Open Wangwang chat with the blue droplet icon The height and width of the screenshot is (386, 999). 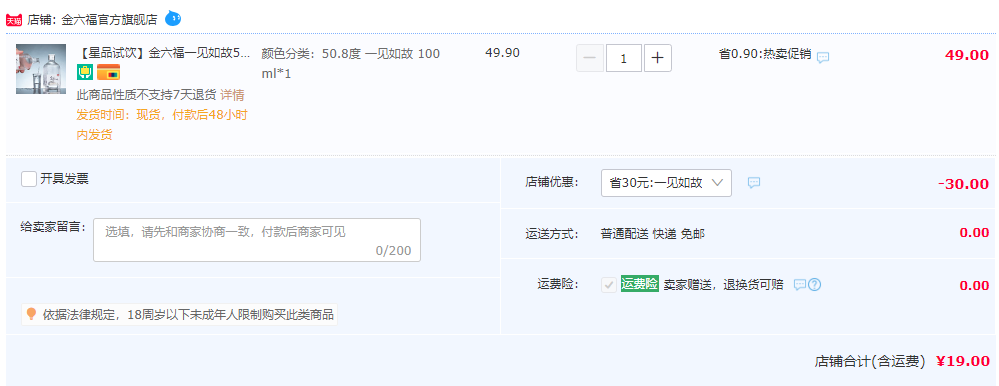click(173, 18)
